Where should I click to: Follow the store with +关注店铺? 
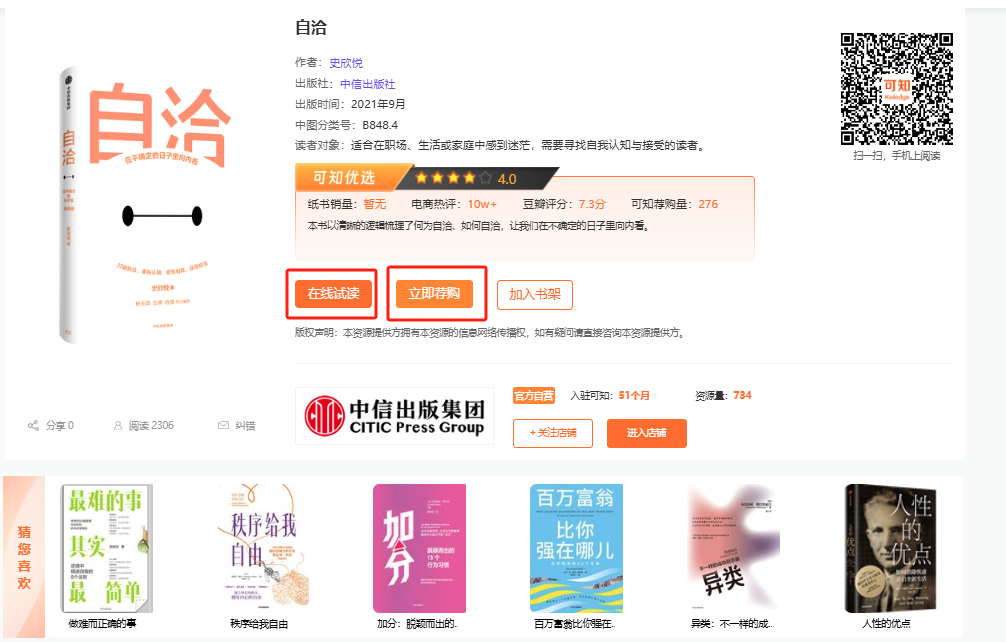pyautogui.click(x=552, y=433)
